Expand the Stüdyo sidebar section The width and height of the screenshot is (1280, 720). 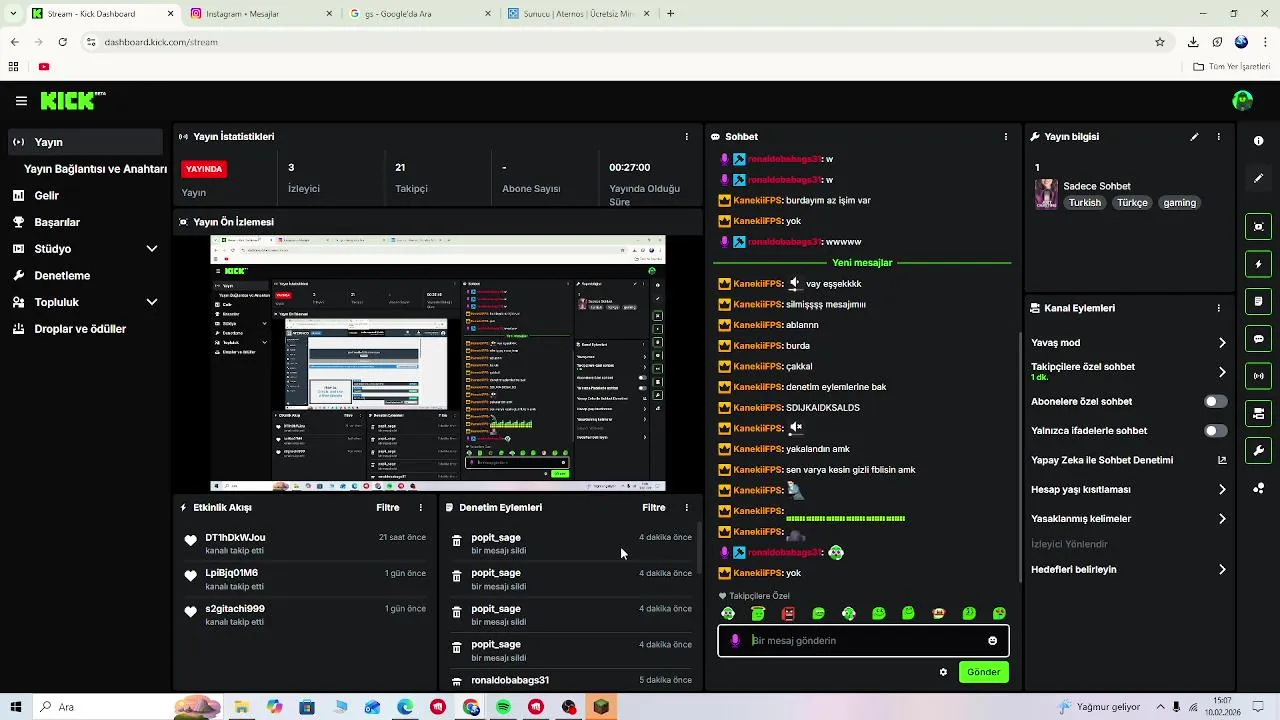click(85, 249)
